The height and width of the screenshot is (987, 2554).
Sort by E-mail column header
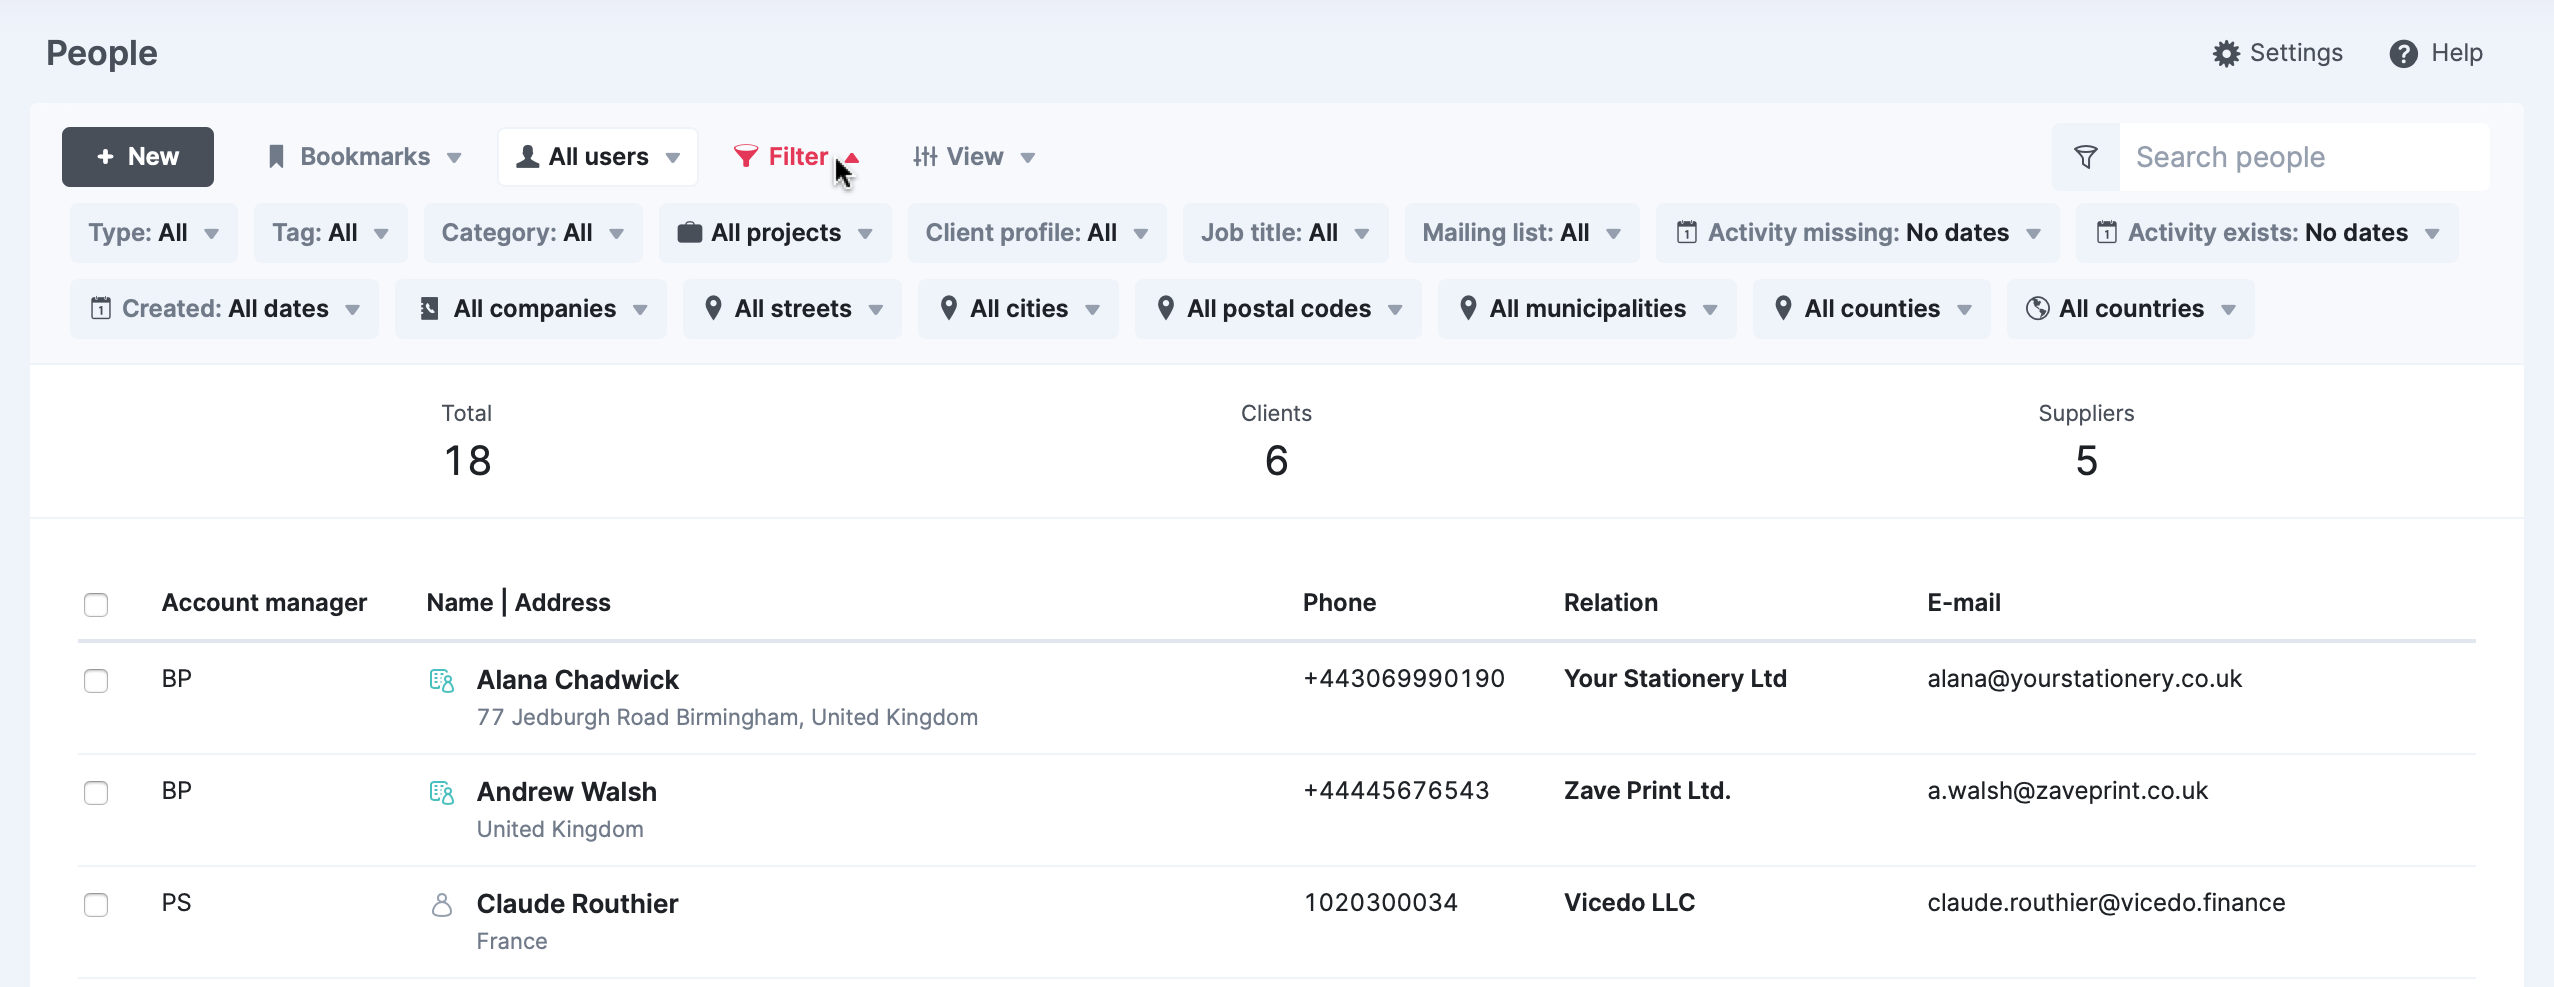click(1964, 603)
